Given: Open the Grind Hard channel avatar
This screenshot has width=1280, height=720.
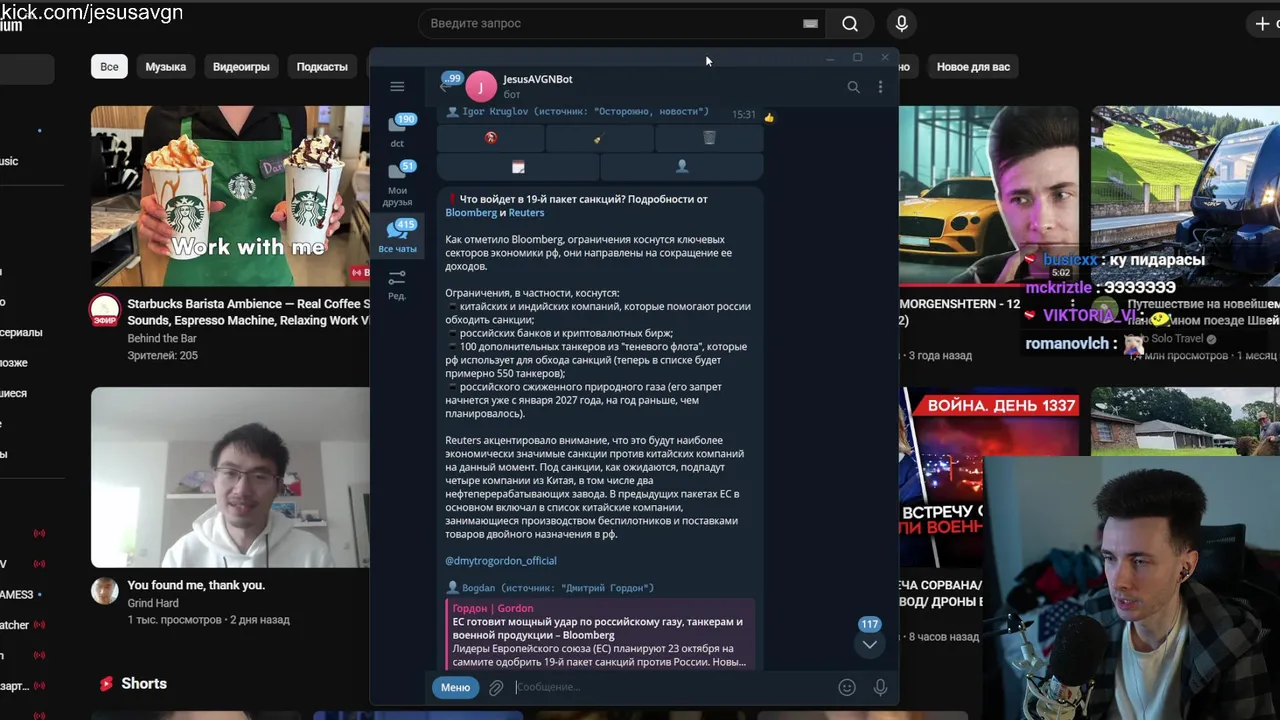Looking at the screenshot, I should [x=105, y=590].
